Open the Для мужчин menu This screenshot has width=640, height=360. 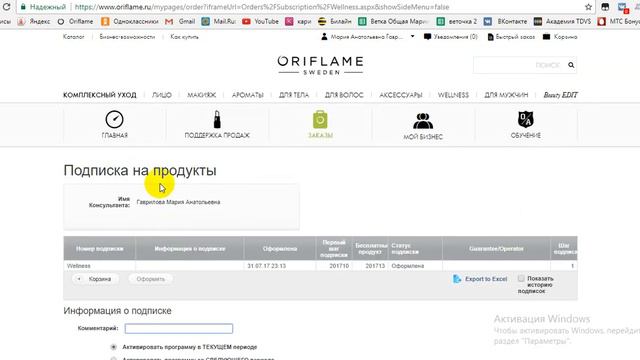tap(506, 95)
